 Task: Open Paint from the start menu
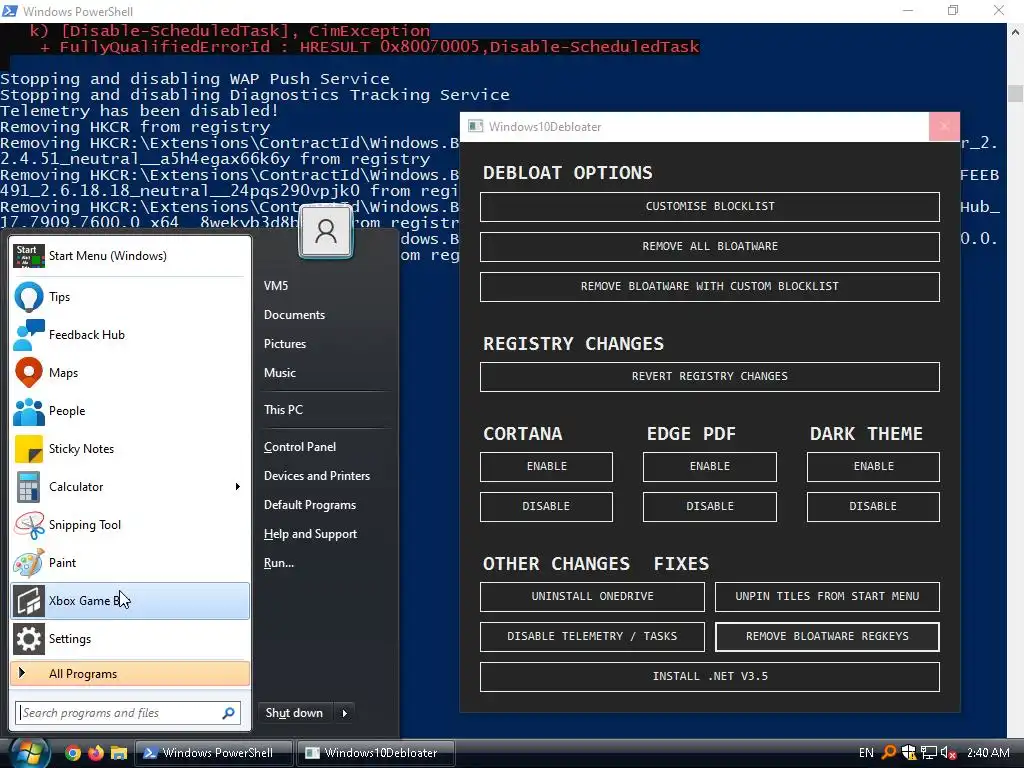point(130,562)
